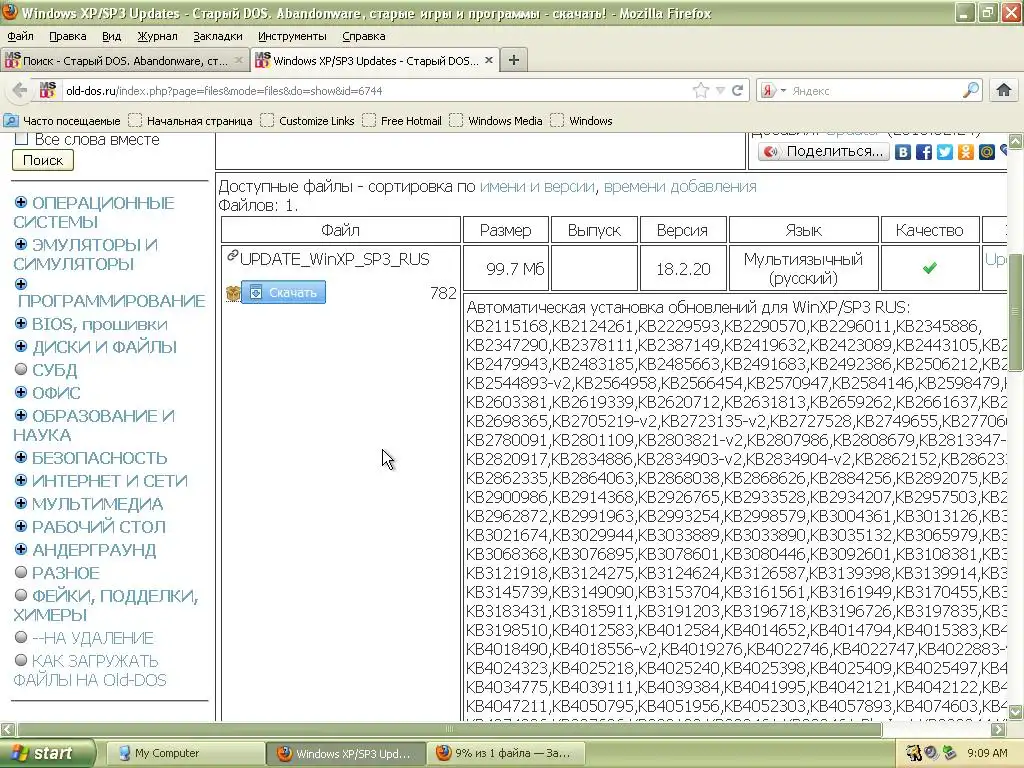Expand АНДЕРГРАУНД category
Viewport: 1024px width, 768px height.
tap(21, 549)
